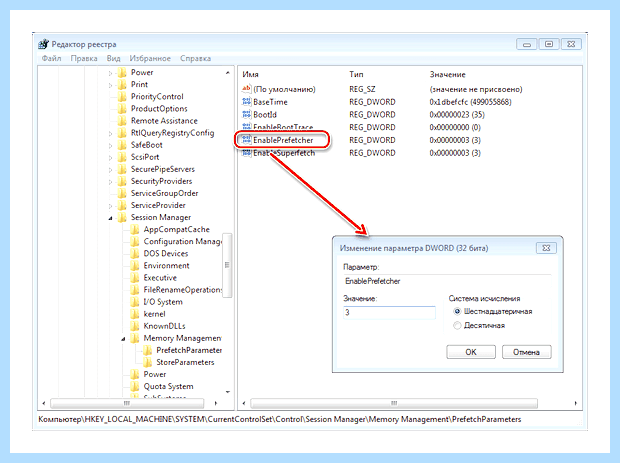This screenshot has height=463, width=620.
Task: Select the Десятичная radio button
Action: [457, 325]
